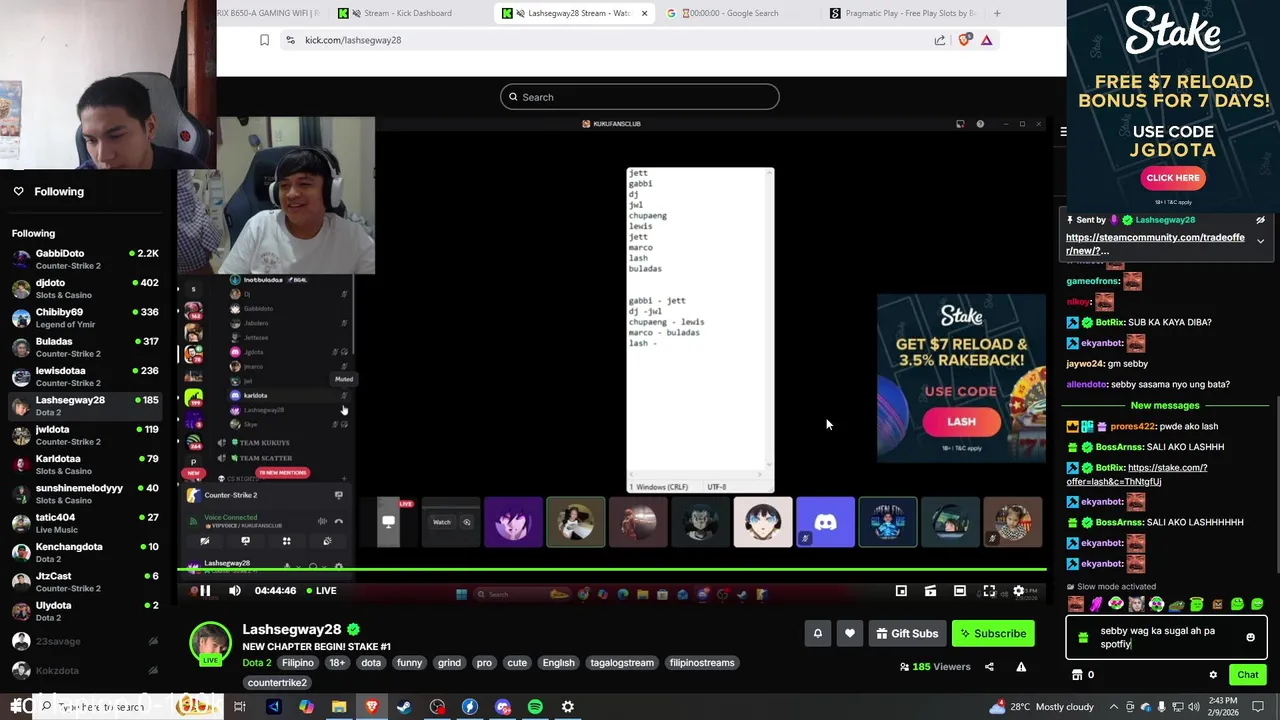Jump to New messages in chat
The width and height of the screenshot is (1280, 720).
1165,405
